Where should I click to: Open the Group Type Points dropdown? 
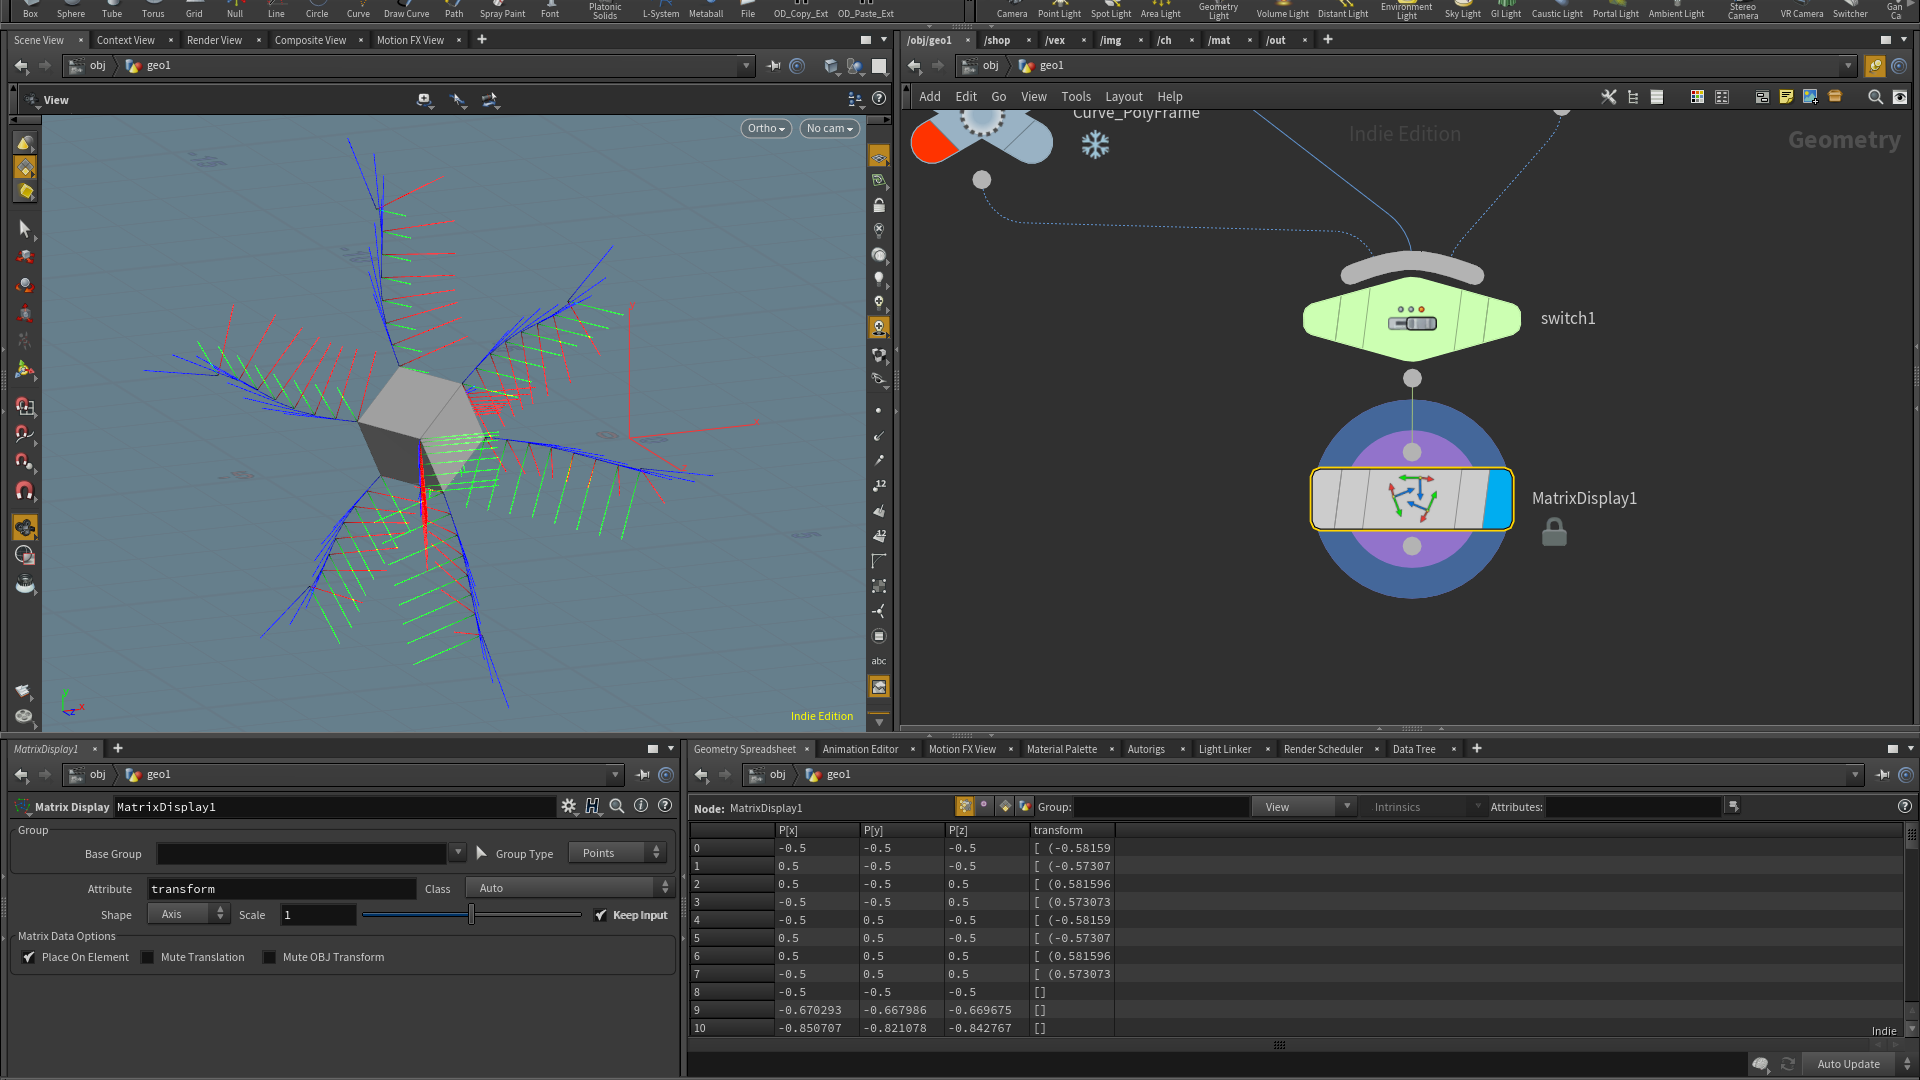coord(617,853)
